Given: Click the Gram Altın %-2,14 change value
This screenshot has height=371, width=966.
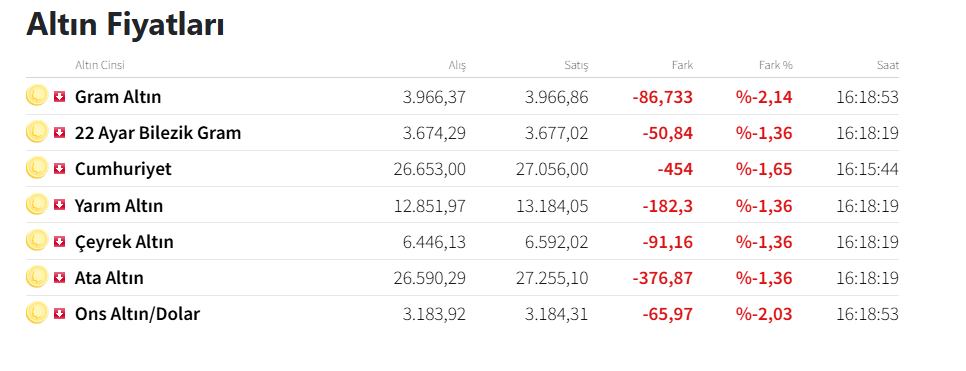Looking at the screenshot, I should (764, 97).
